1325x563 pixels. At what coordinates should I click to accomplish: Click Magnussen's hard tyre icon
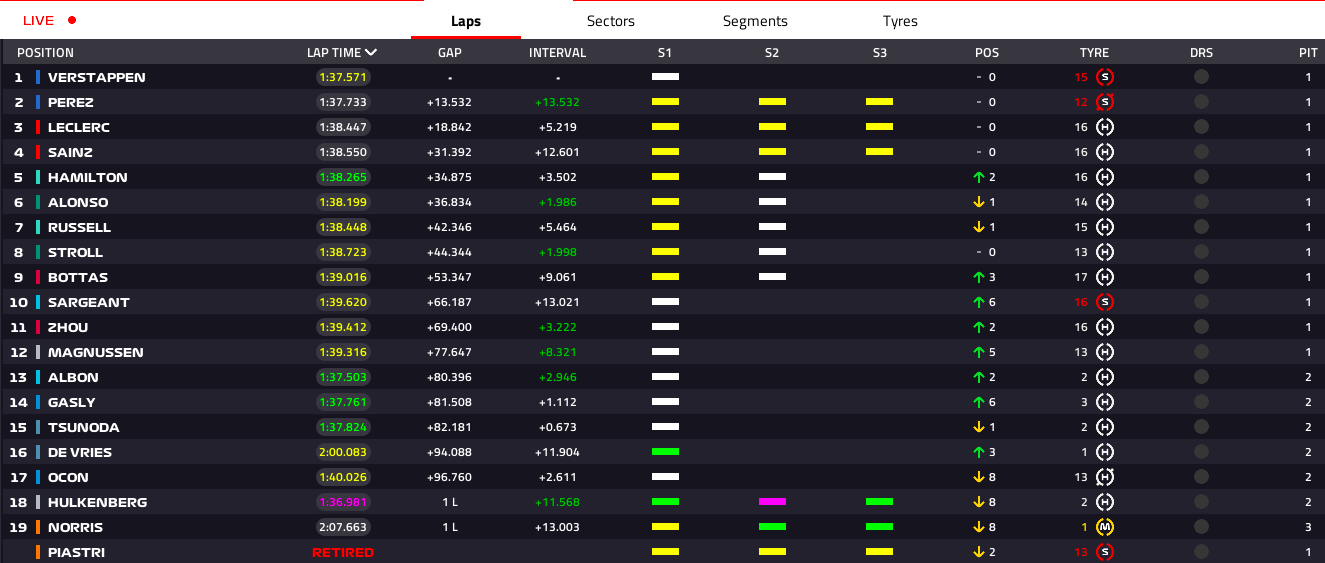pyautogui.click(x=1105, y=352)
